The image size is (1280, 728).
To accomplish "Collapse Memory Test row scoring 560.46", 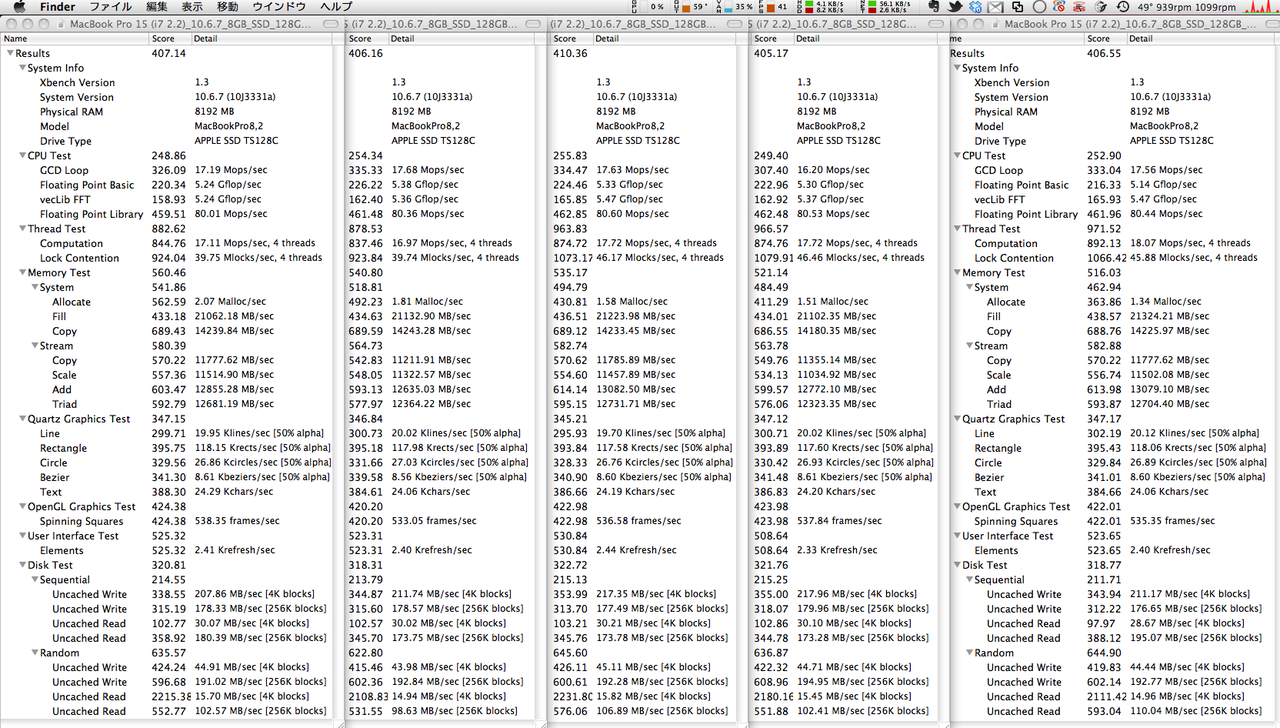I will point(22,273).
